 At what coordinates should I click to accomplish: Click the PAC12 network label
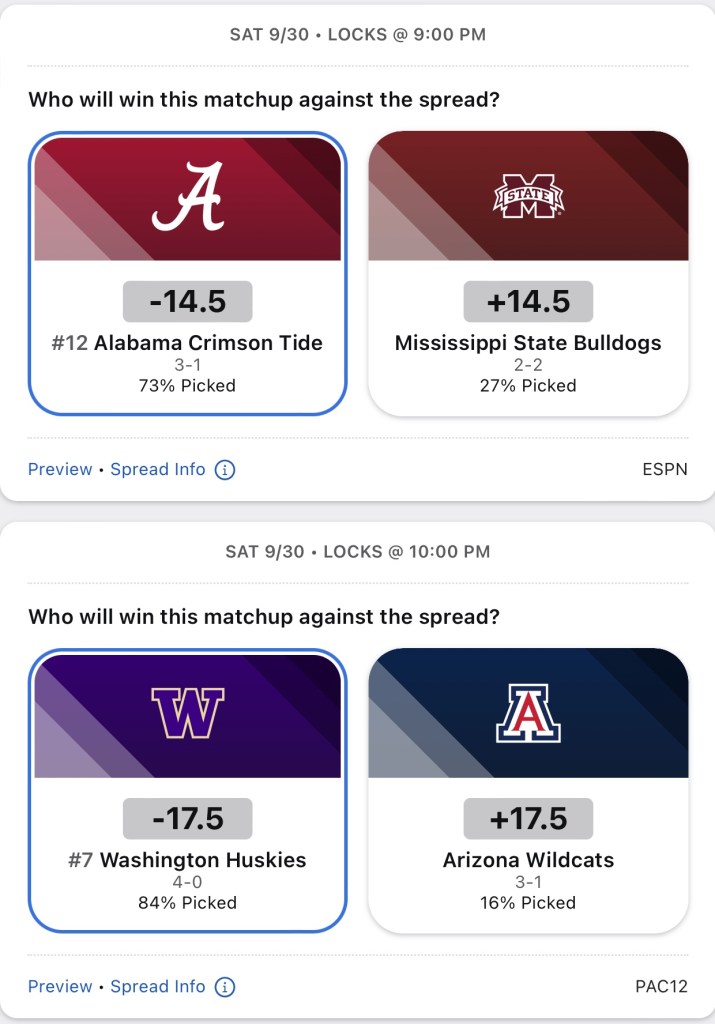[661, 987]
